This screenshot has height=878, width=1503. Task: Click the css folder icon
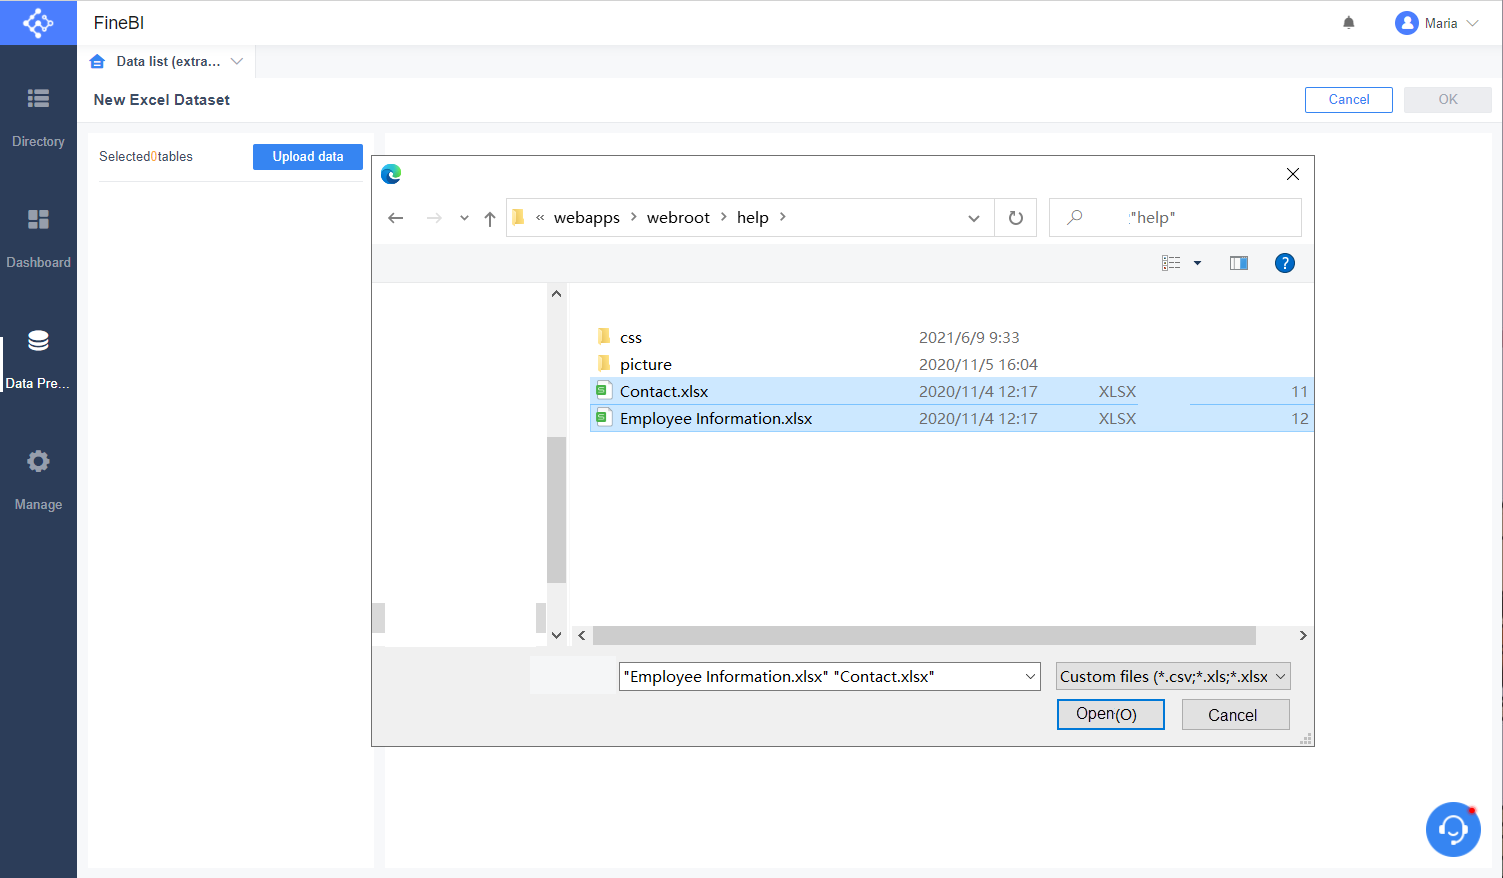tap(604, 336)
